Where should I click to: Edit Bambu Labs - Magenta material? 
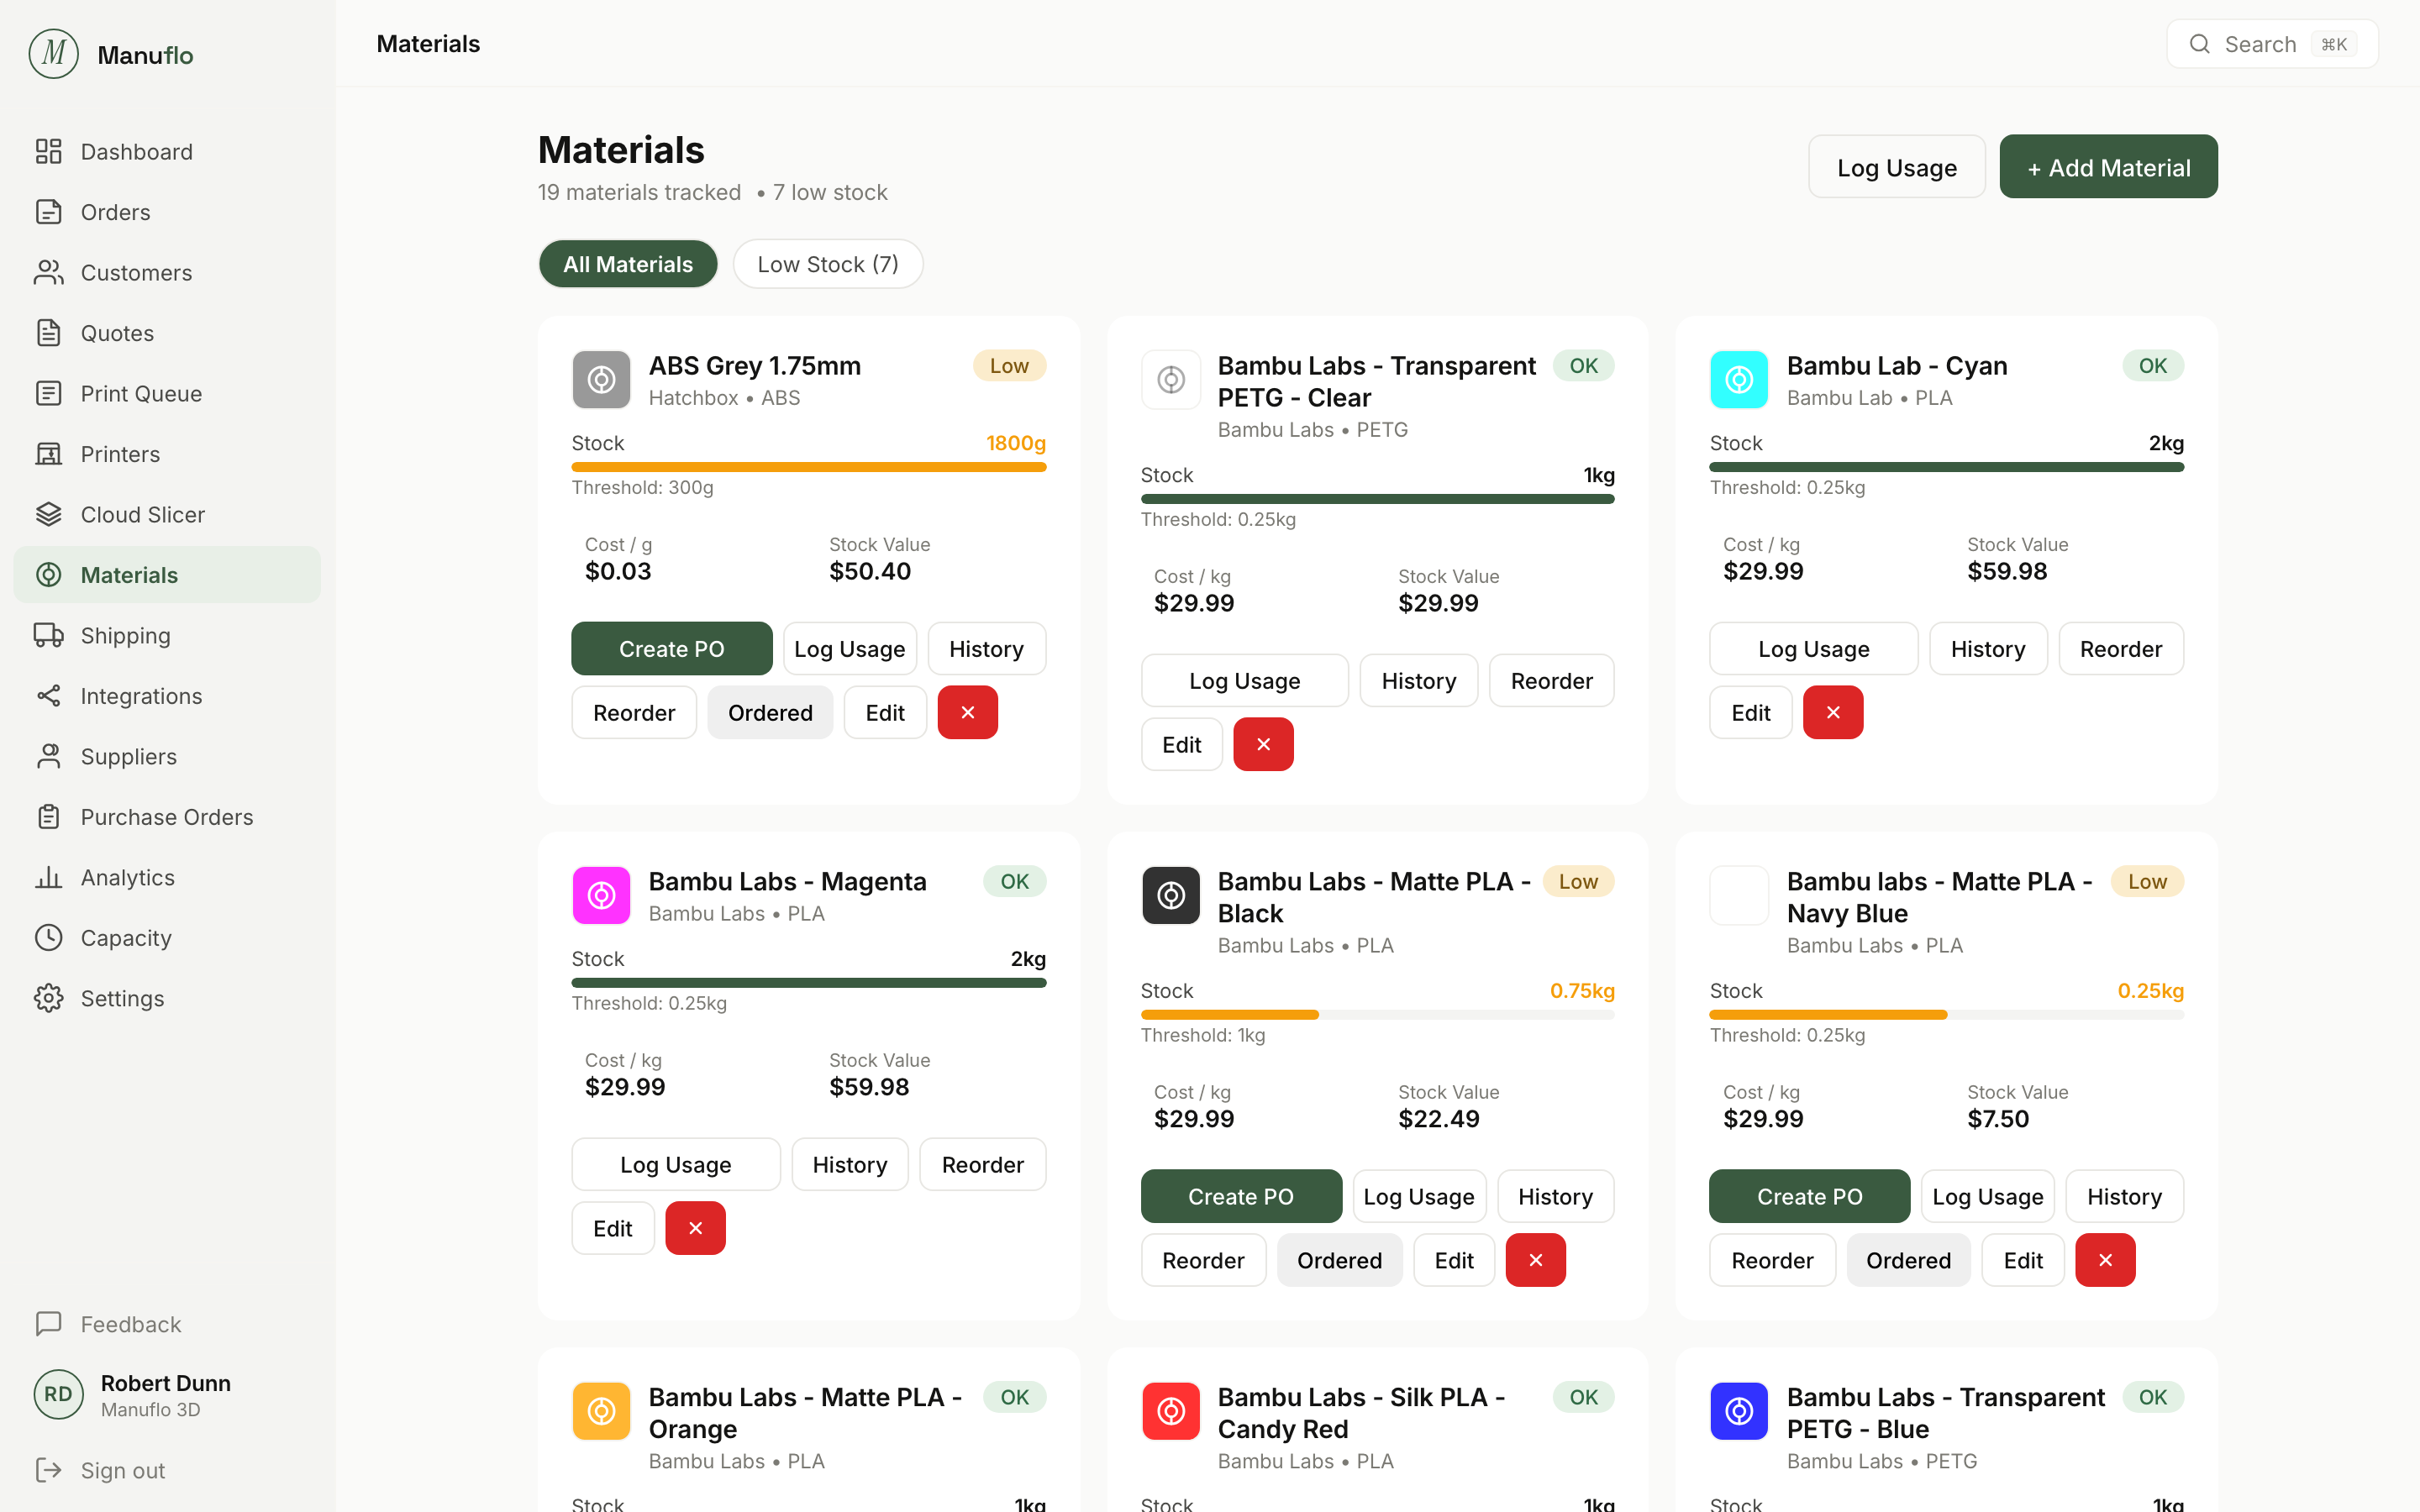point(612,1229)
